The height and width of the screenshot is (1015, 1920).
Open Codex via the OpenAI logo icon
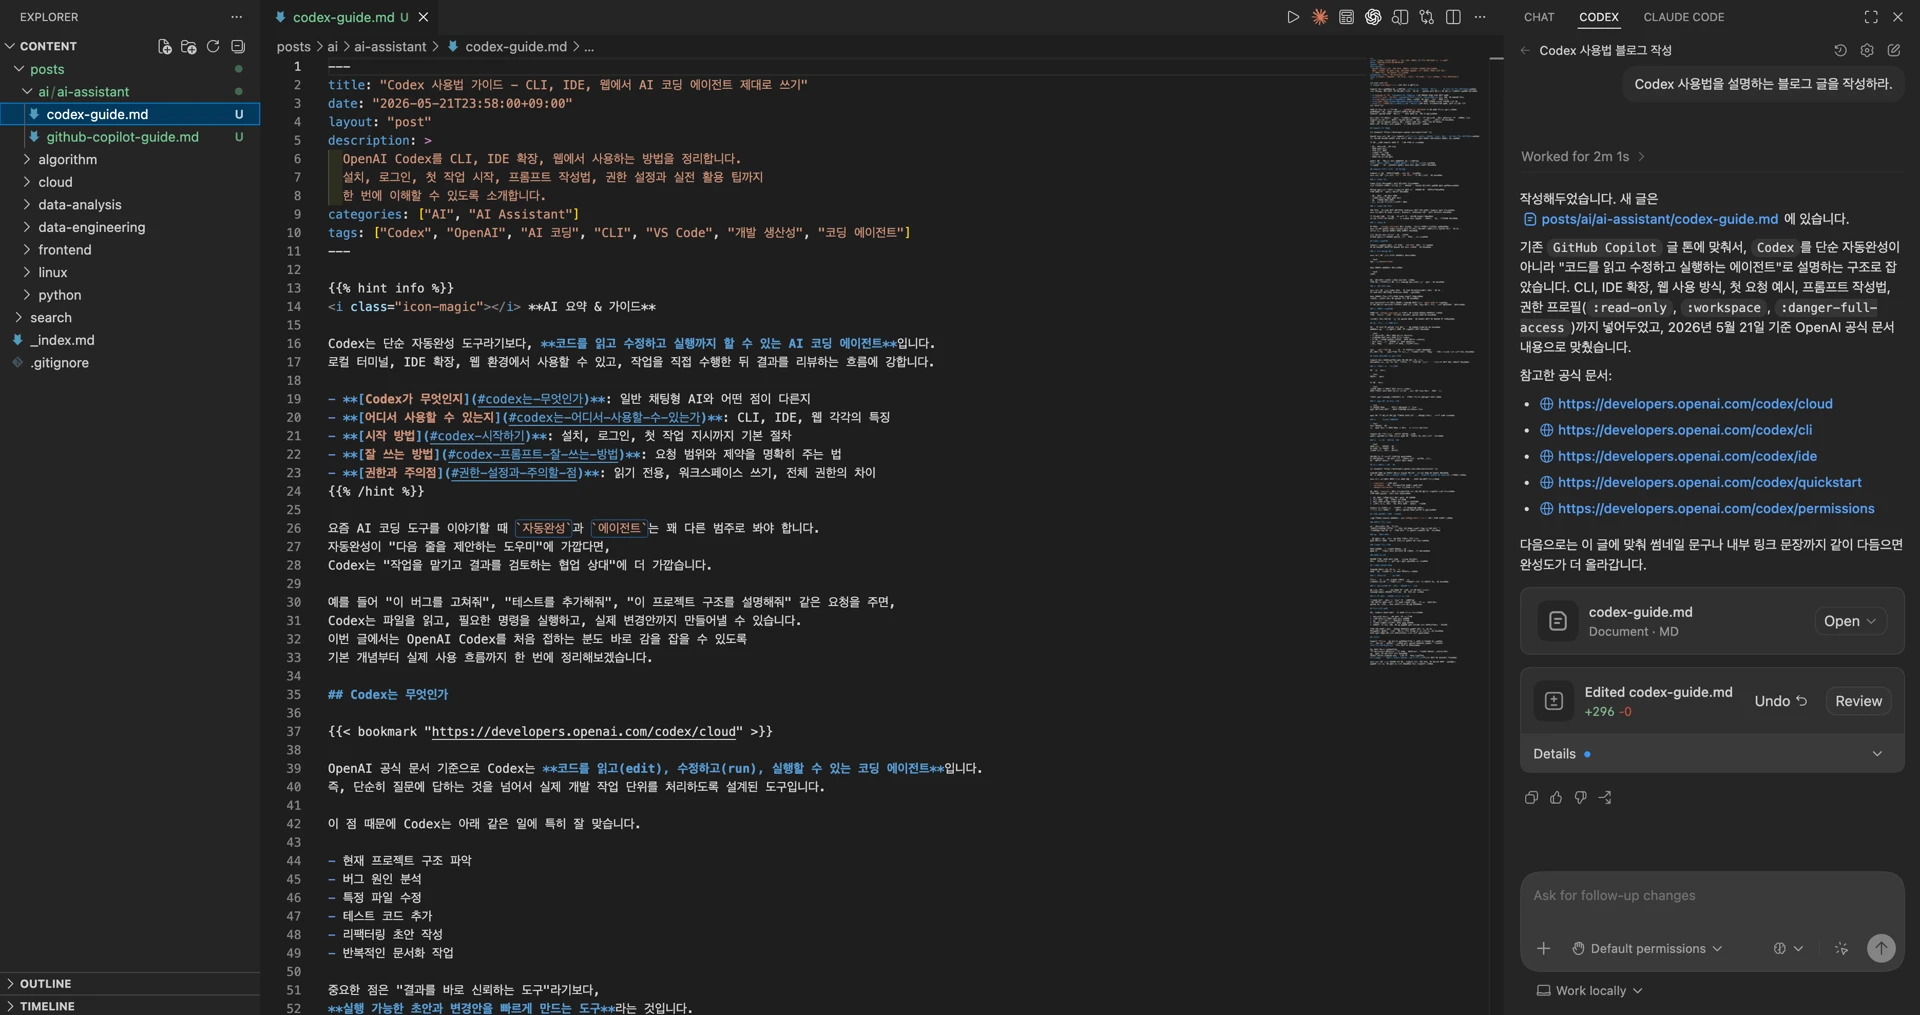click(x=1373, y=17)
